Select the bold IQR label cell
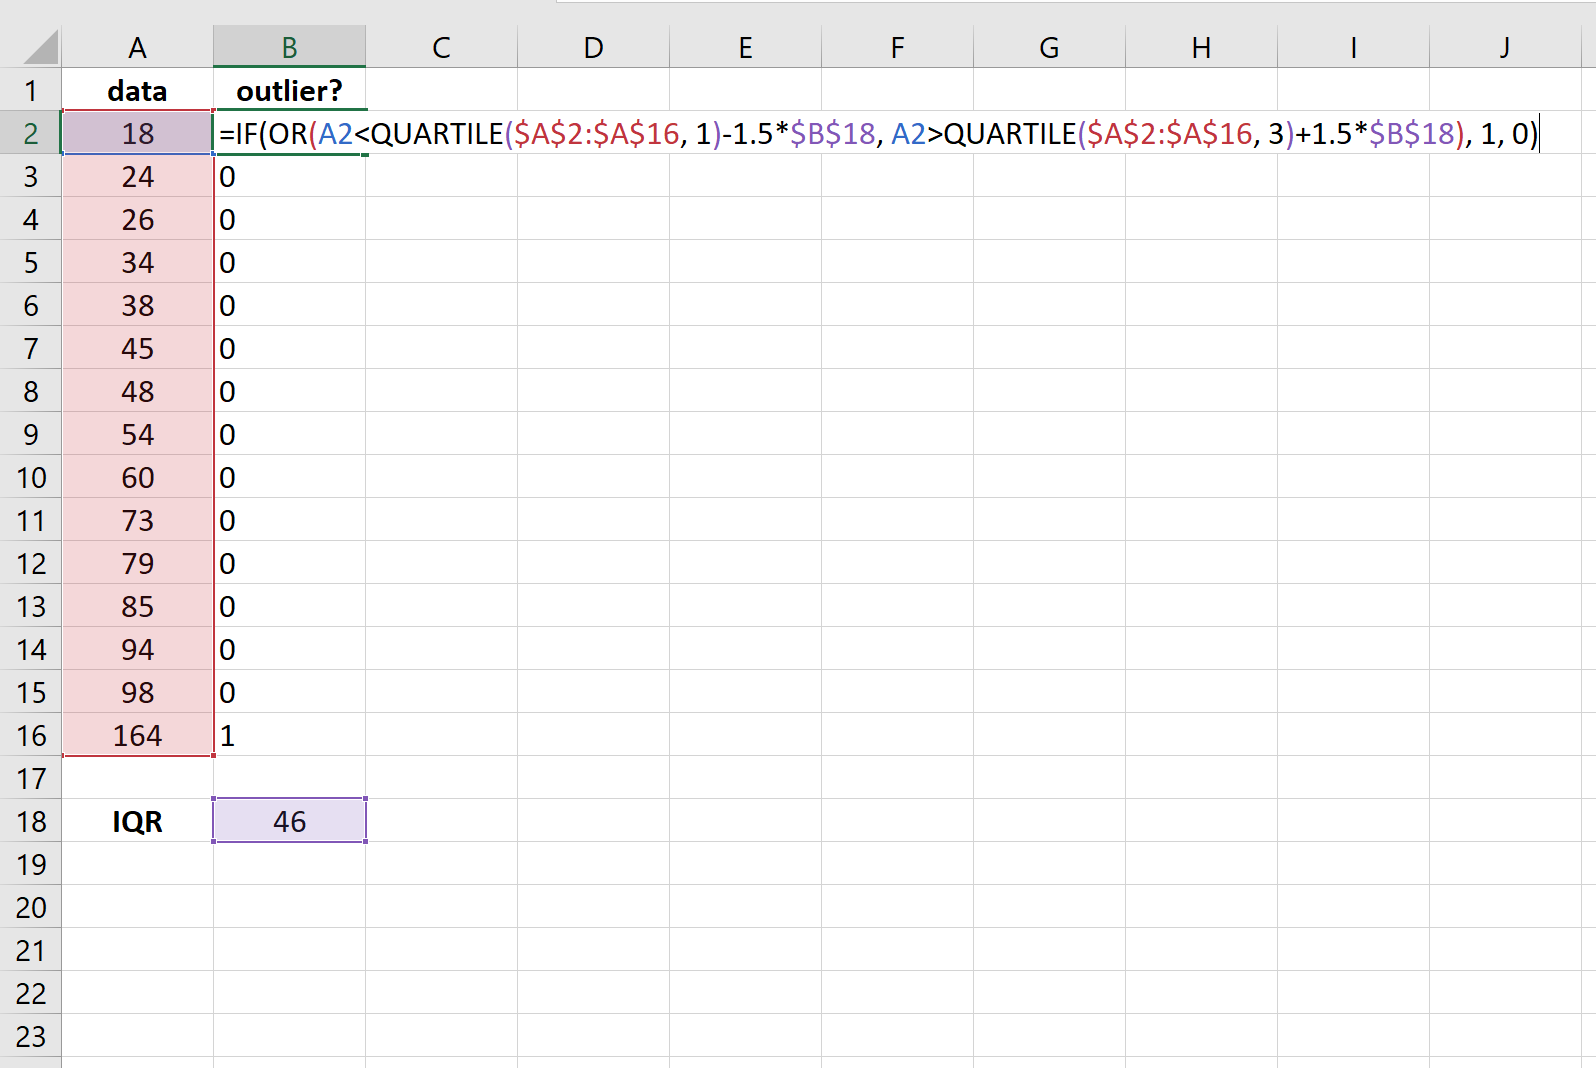 pyautogui.click(x=137, y=822)
